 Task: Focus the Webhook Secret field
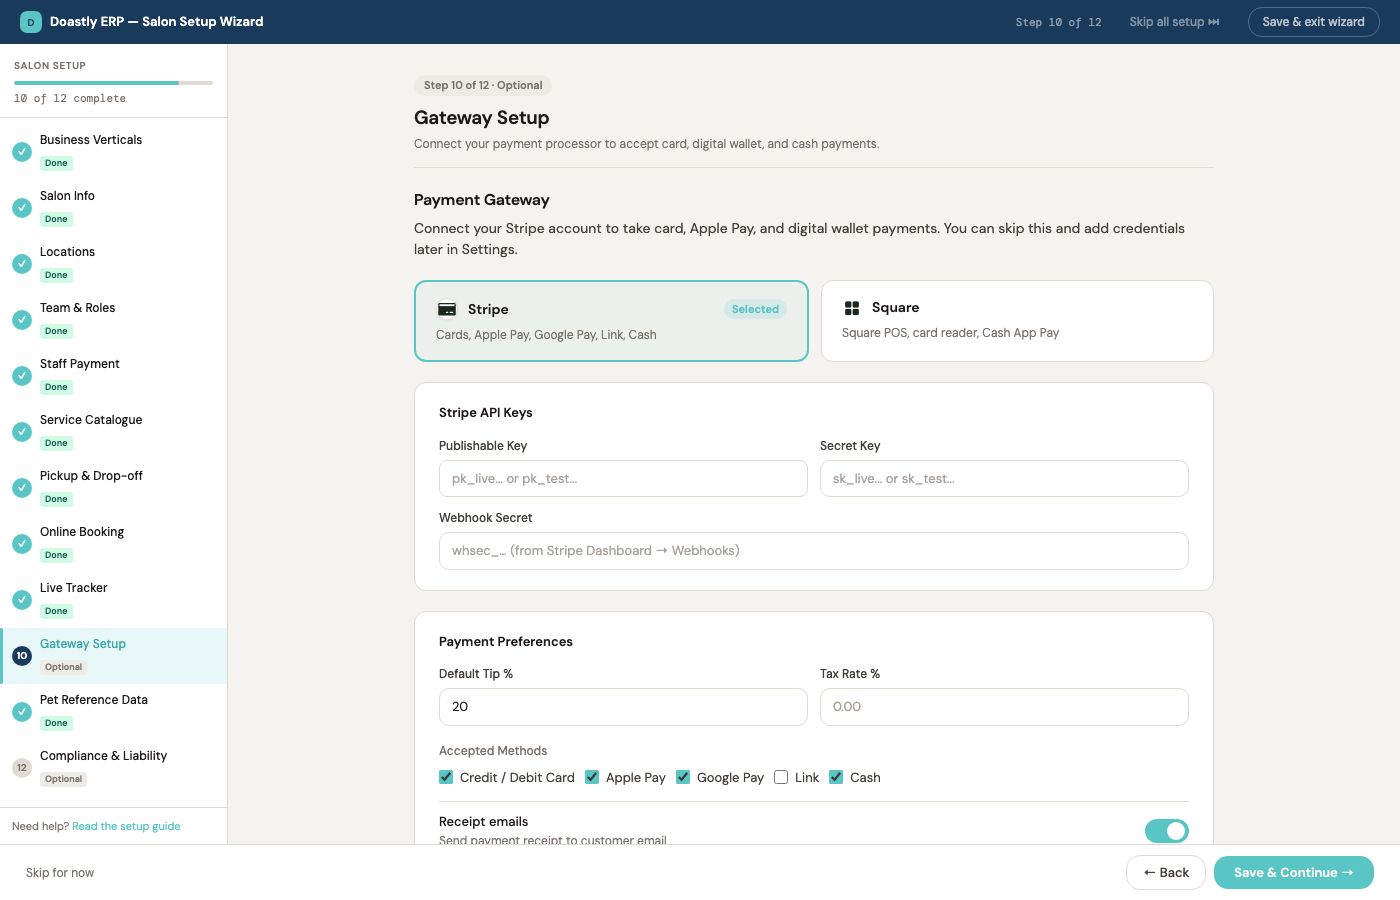814,551
